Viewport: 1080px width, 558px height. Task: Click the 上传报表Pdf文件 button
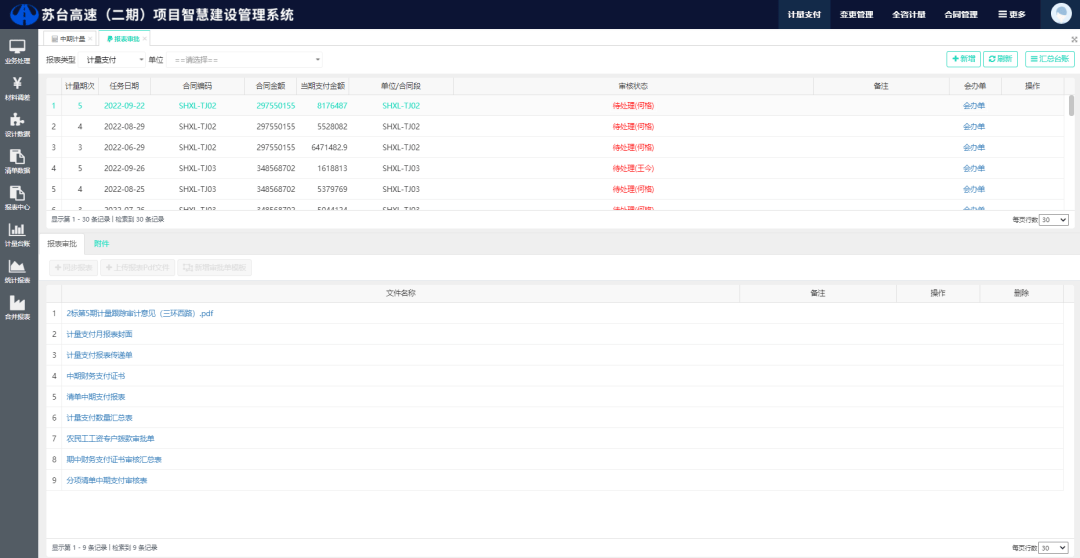coord(137,268)
